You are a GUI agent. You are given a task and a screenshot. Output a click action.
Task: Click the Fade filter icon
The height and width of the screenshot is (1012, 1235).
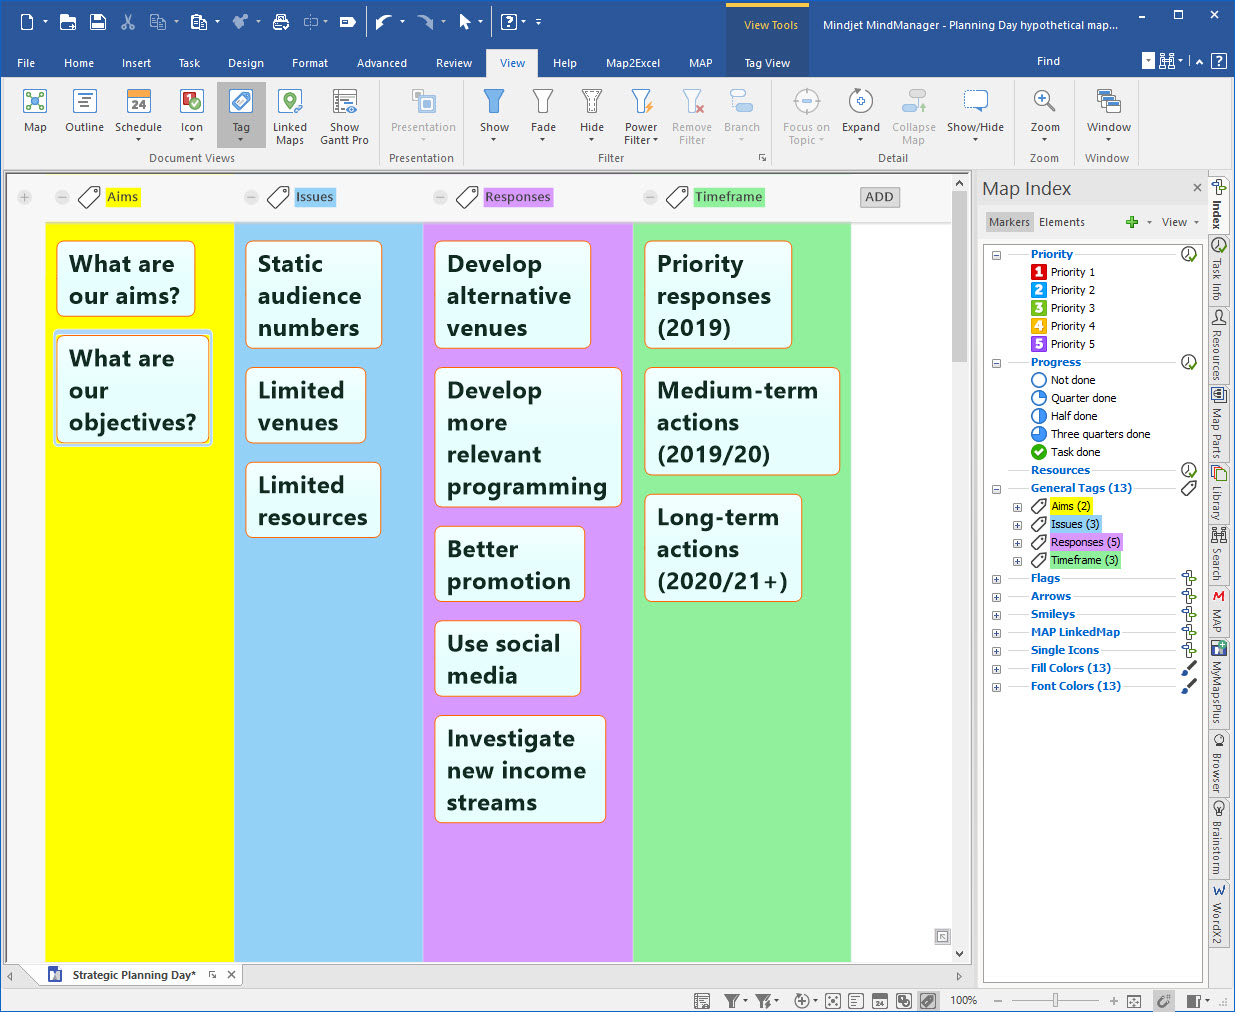click(x=543, y=111)
